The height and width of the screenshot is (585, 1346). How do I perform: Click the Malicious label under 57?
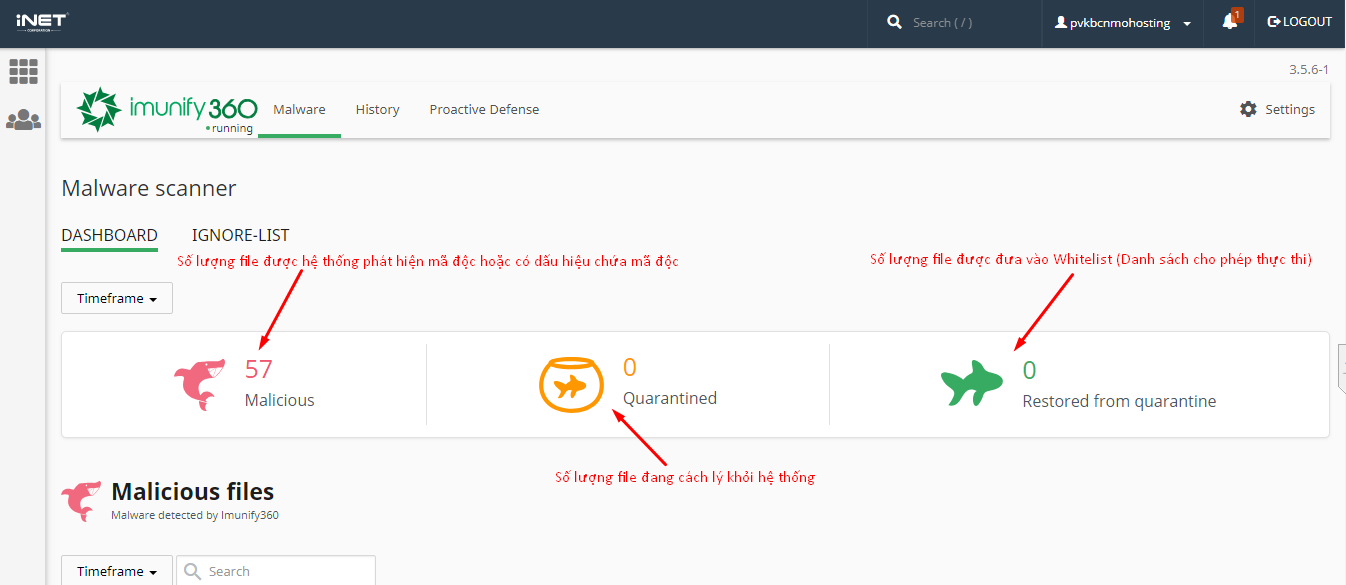click(x=280, y=400)
